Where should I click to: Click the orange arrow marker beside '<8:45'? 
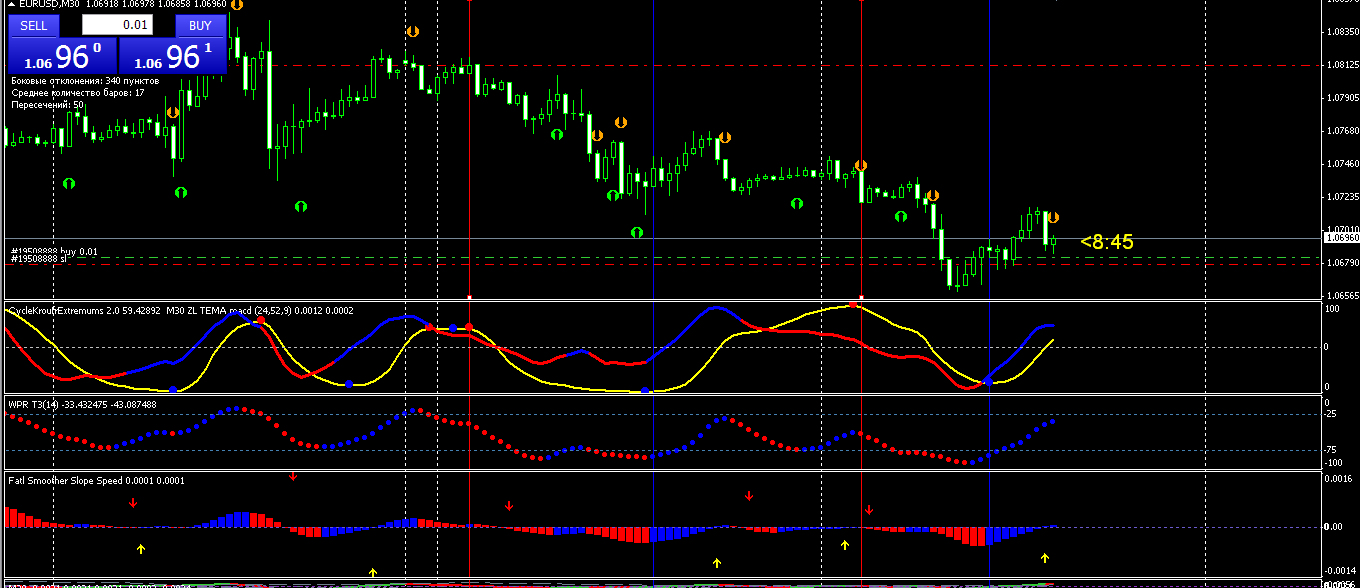(x=1053, y=217)
